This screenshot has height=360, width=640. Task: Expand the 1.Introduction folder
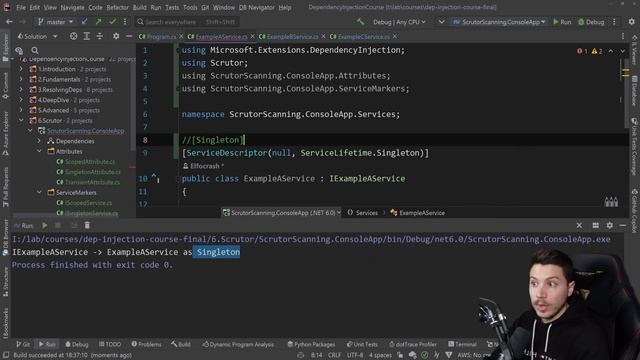click(x=21, y=69)
